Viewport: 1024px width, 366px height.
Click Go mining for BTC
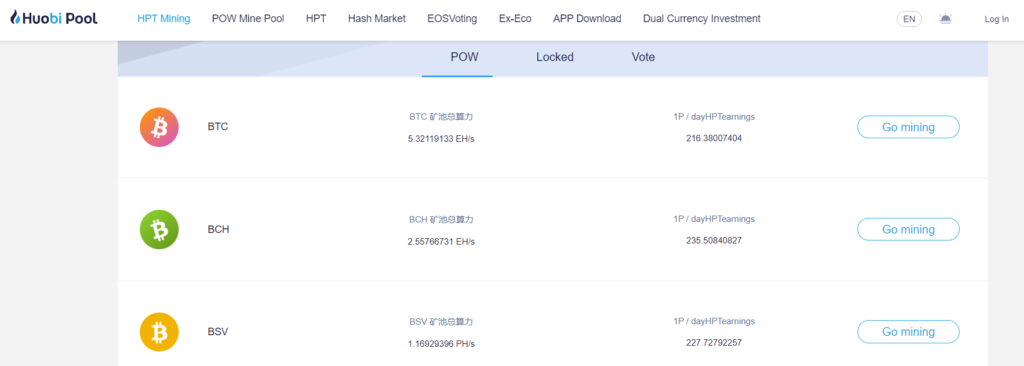click(908, 127)
